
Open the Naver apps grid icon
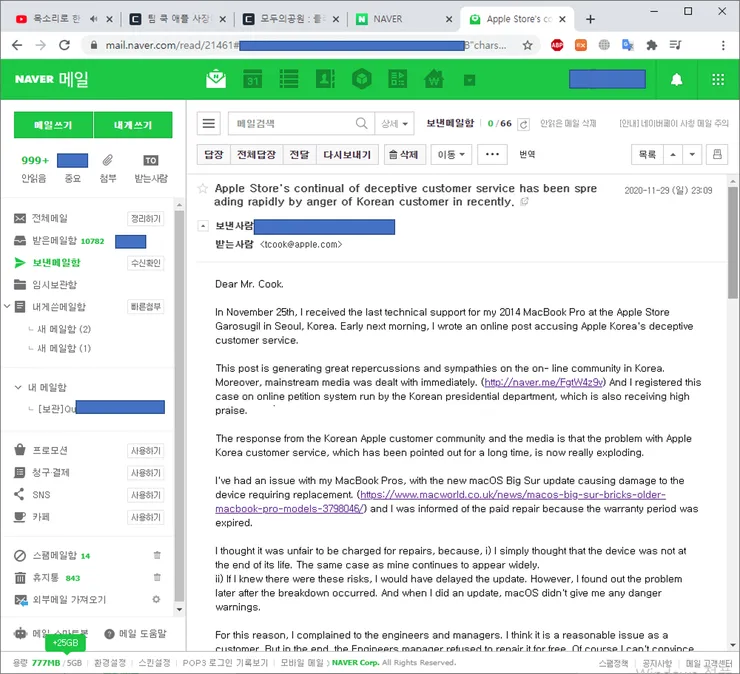(718, 79)
